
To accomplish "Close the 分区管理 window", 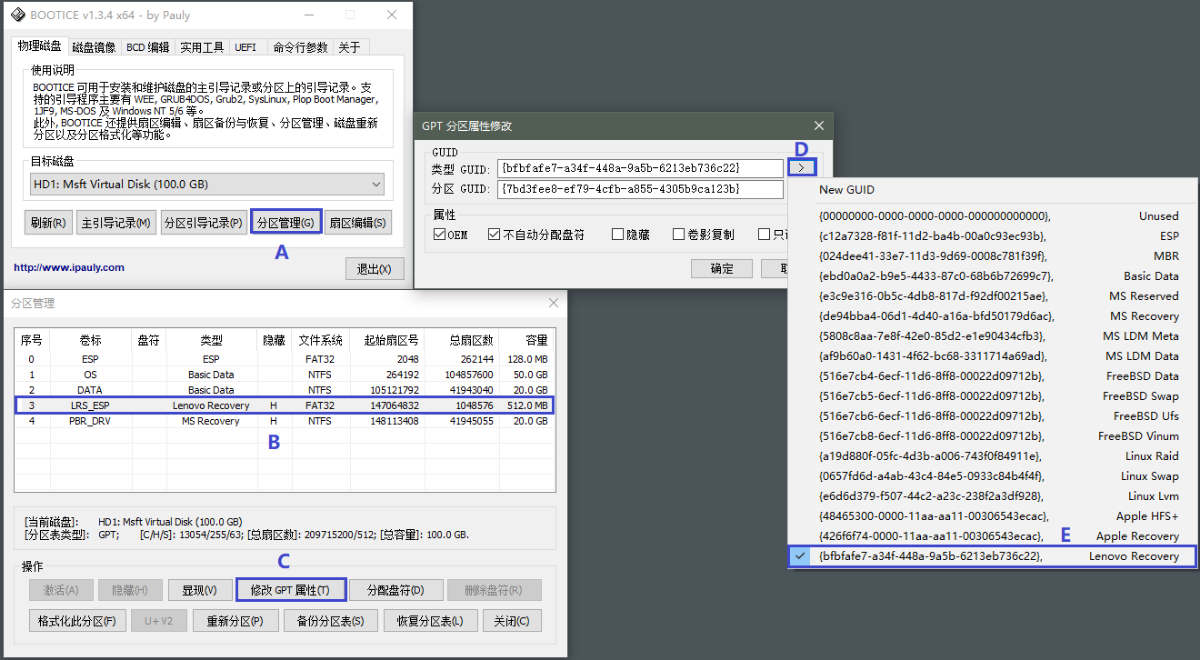I will pos(553,303).
